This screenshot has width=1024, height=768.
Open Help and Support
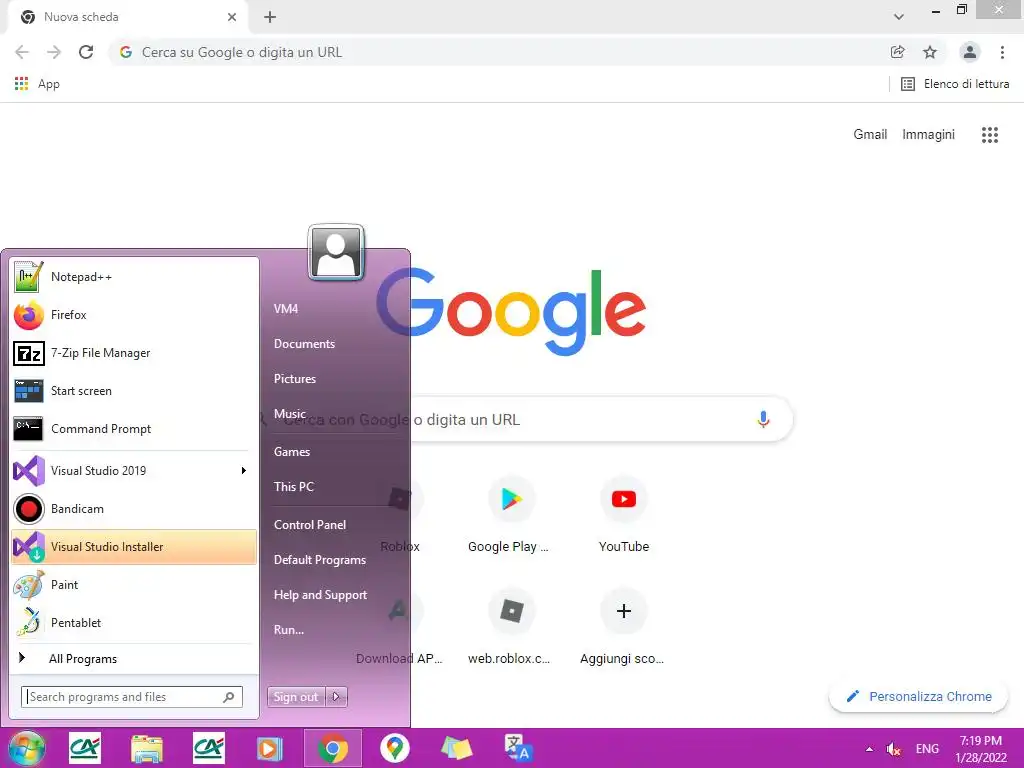point(321,595)
